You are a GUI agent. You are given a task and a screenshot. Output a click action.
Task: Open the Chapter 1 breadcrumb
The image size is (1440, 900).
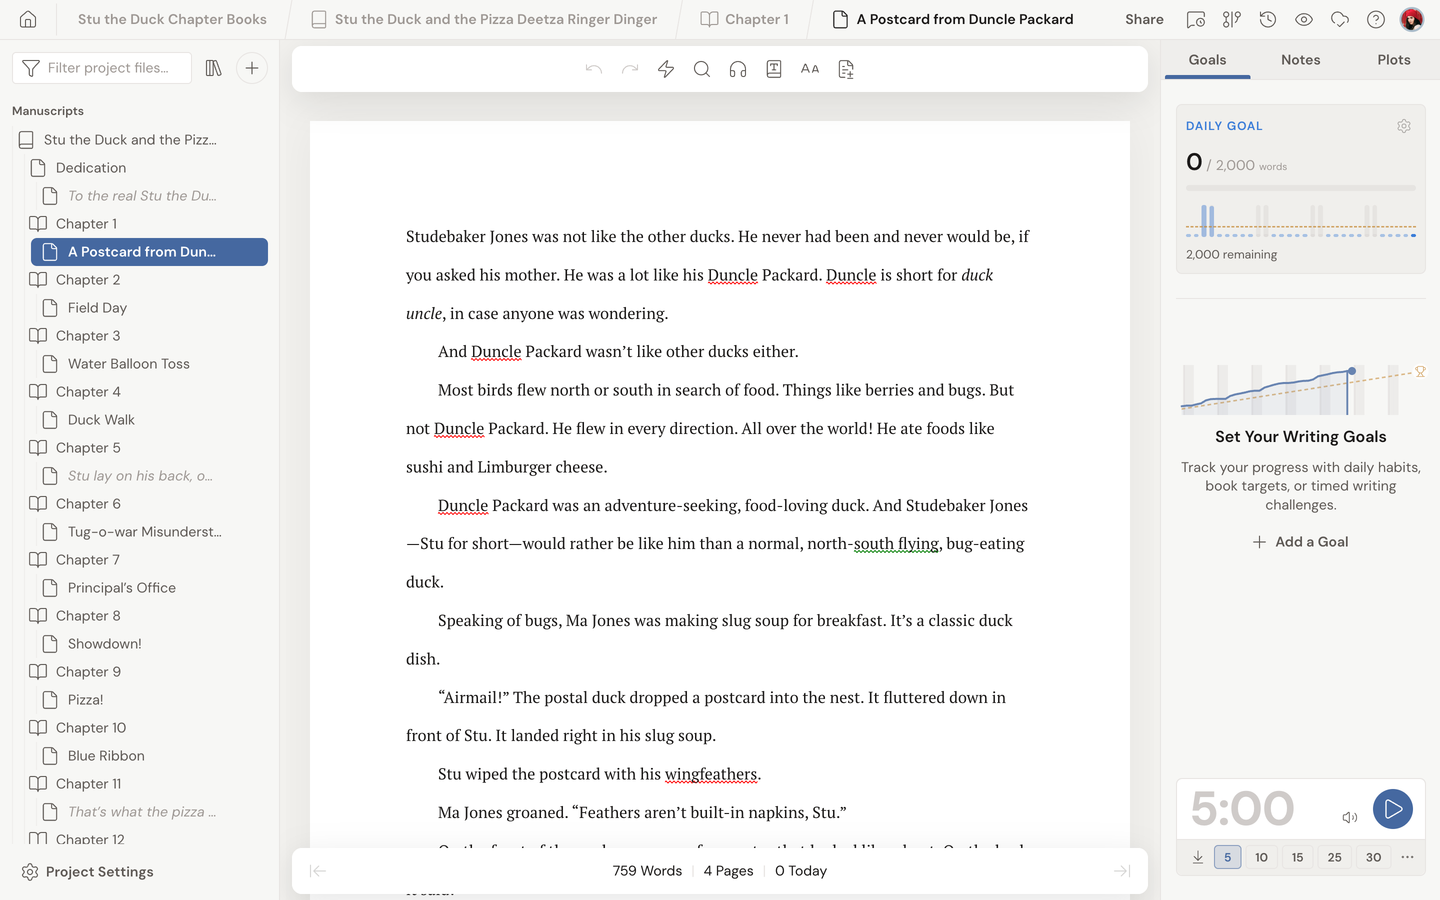click(745, 19)
